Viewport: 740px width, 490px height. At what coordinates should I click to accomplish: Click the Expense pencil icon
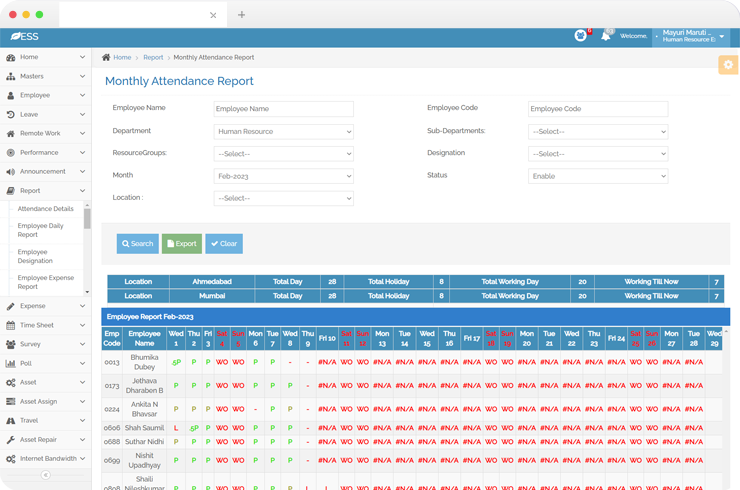click(10, 306)
